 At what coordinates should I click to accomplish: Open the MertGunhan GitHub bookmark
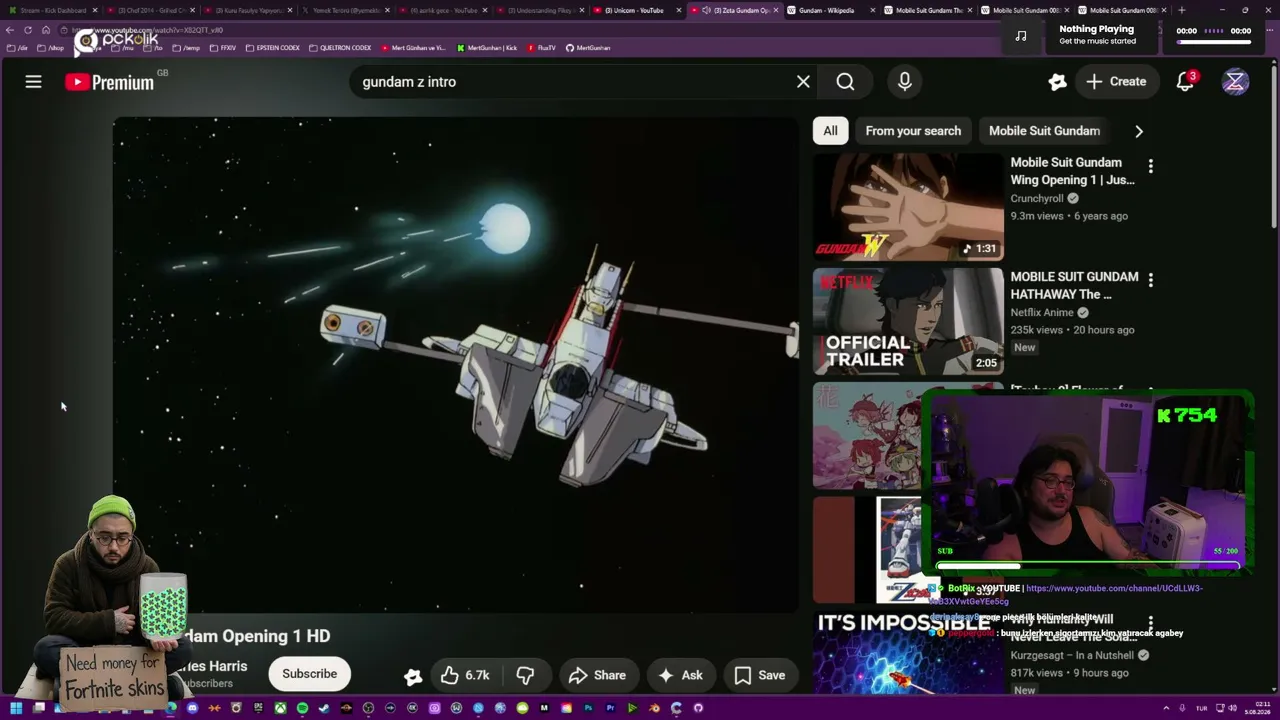(588, 48)
